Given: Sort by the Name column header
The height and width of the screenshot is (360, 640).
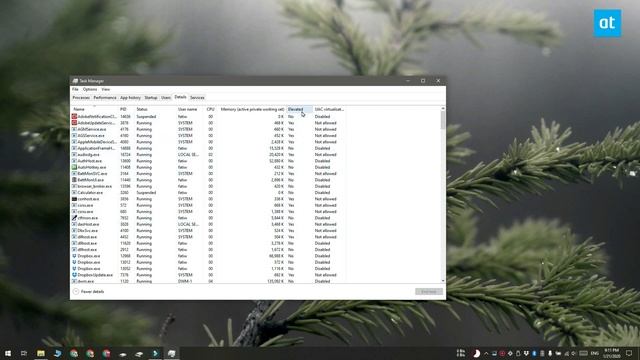Looking at the screenshot, I should [95, 109].
